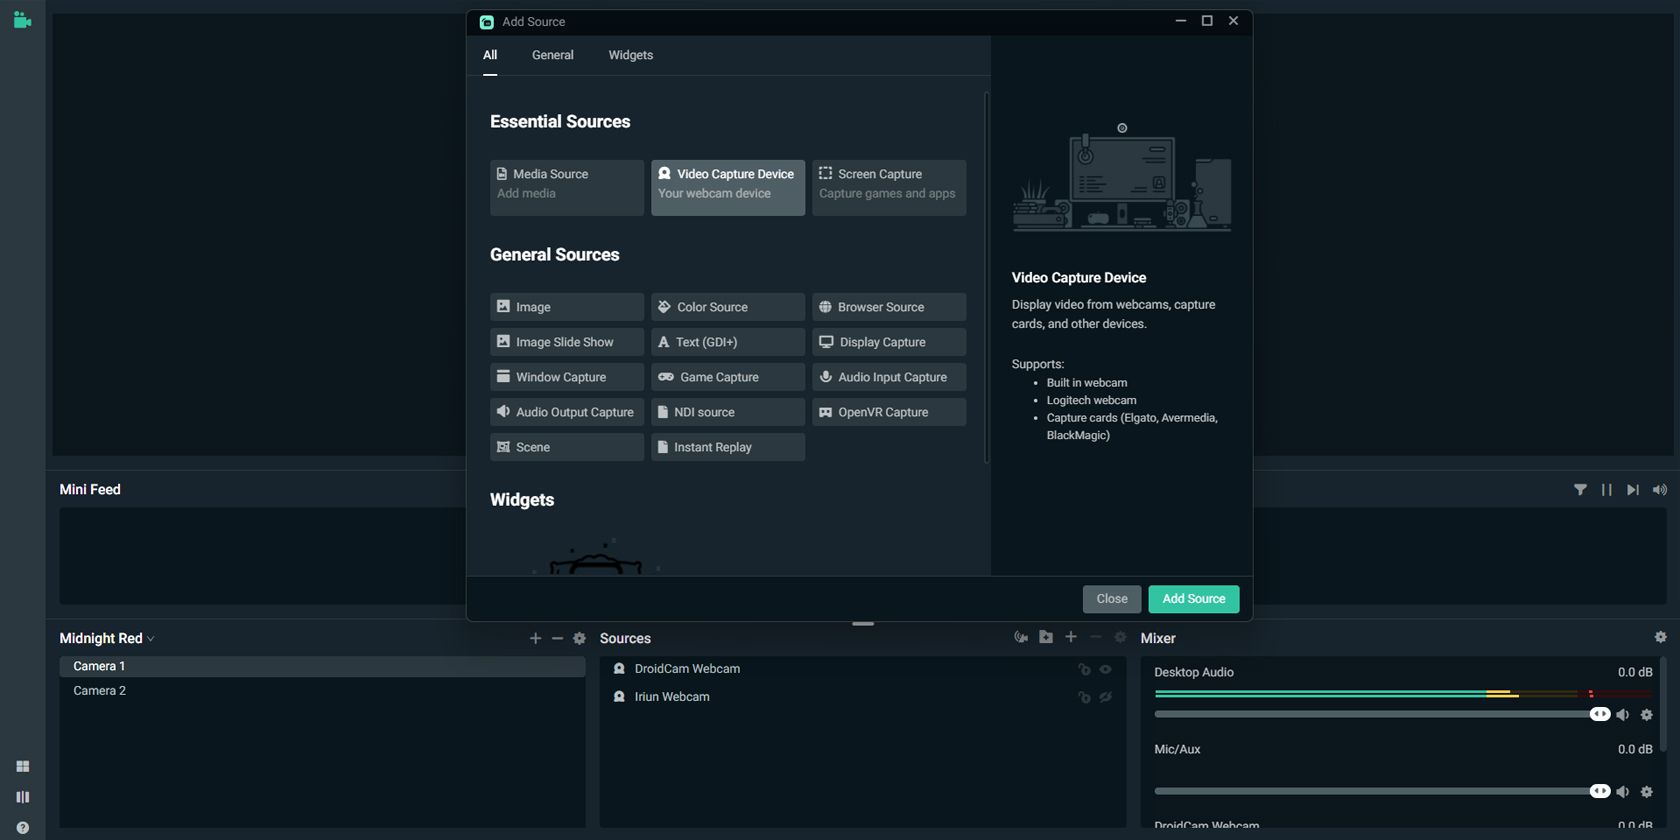Viewport: 1680px width, 840px height.
Task: Maximize the Add Source dialog window
Action: (x=1207, y=21)
